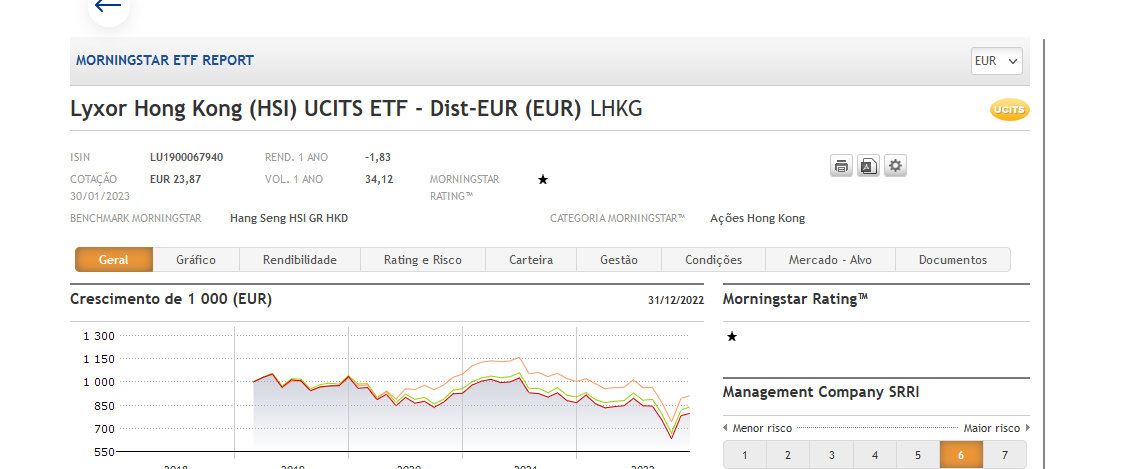Print the ETF report
The image size is (1131, 469).
pyautogui.click(x=841, y=166)
